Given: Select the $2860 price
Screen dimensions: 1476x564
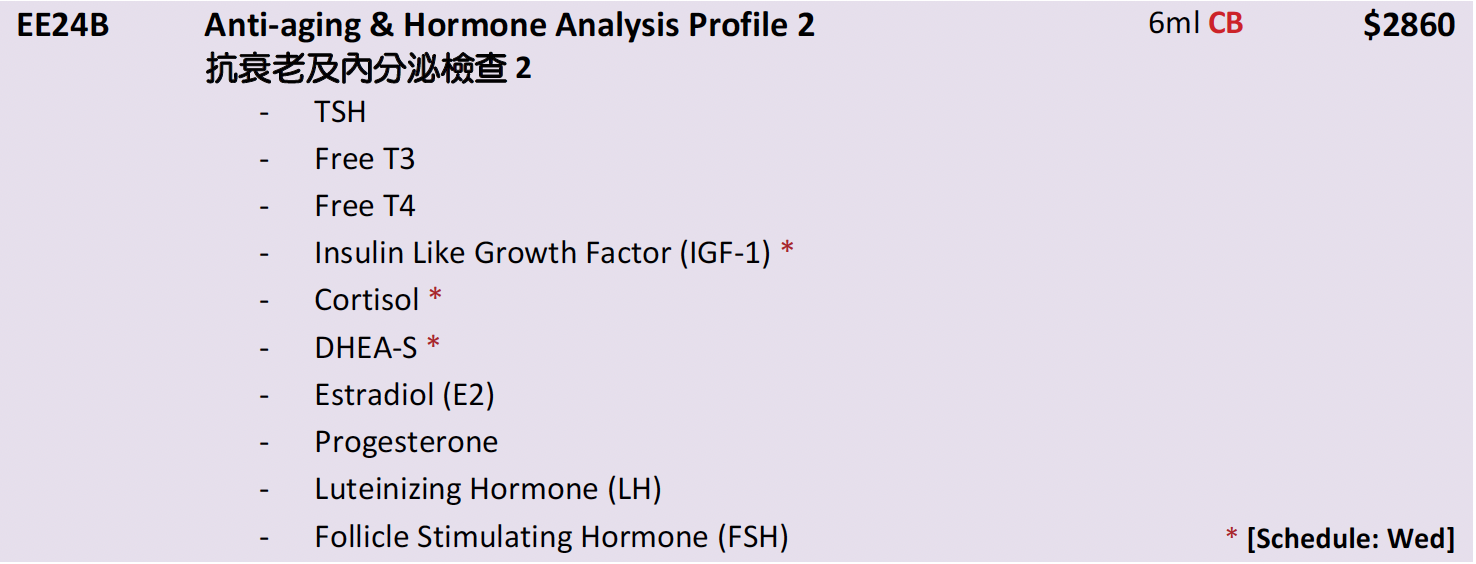Looking at the screenshot, I should [1408, 25].
